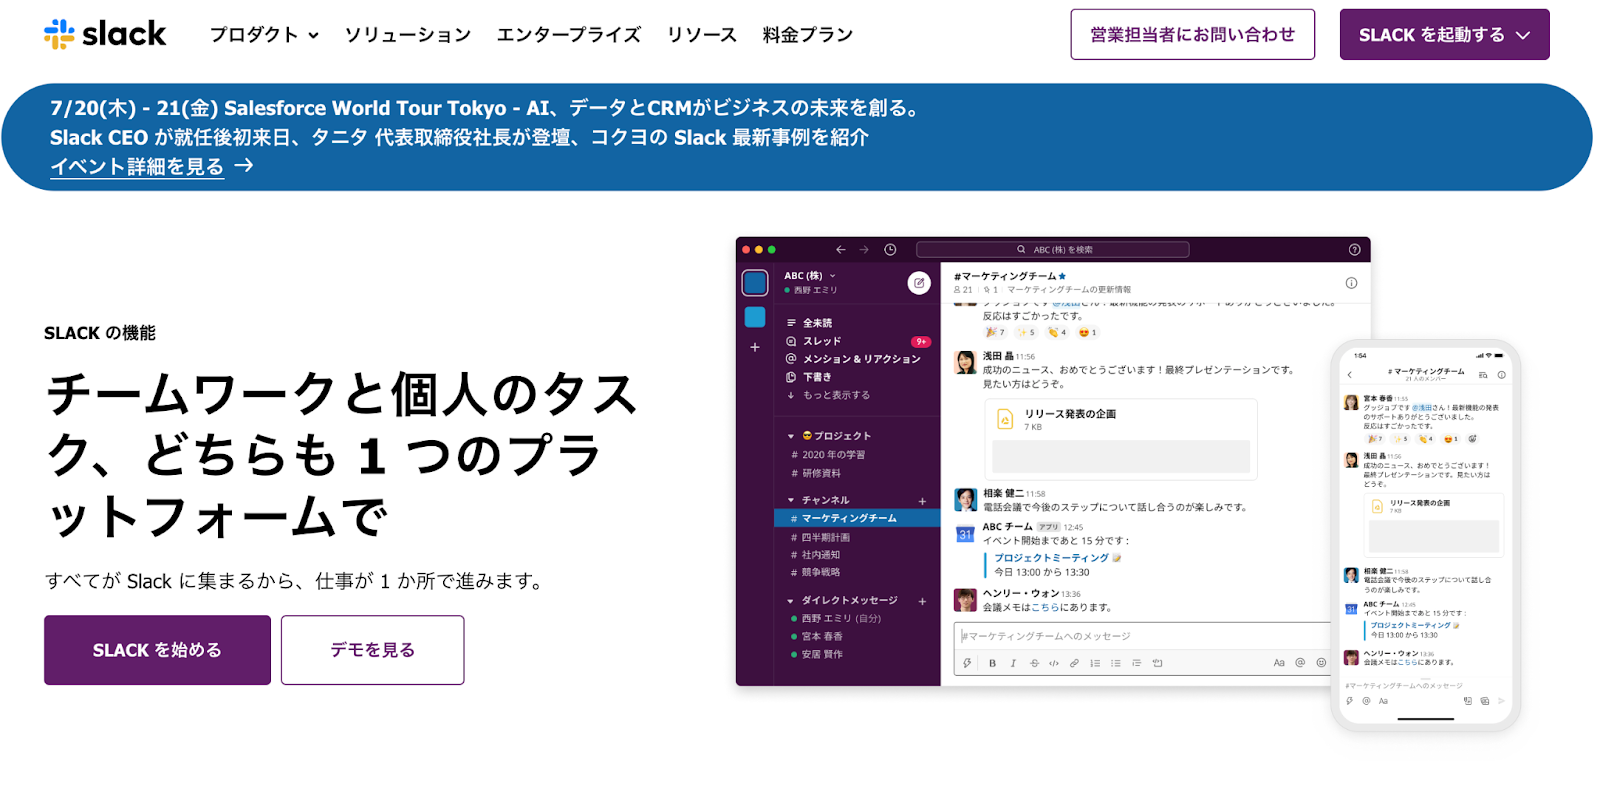Click the compose new message icon
1600x790 pixels.
click(919, 283)
